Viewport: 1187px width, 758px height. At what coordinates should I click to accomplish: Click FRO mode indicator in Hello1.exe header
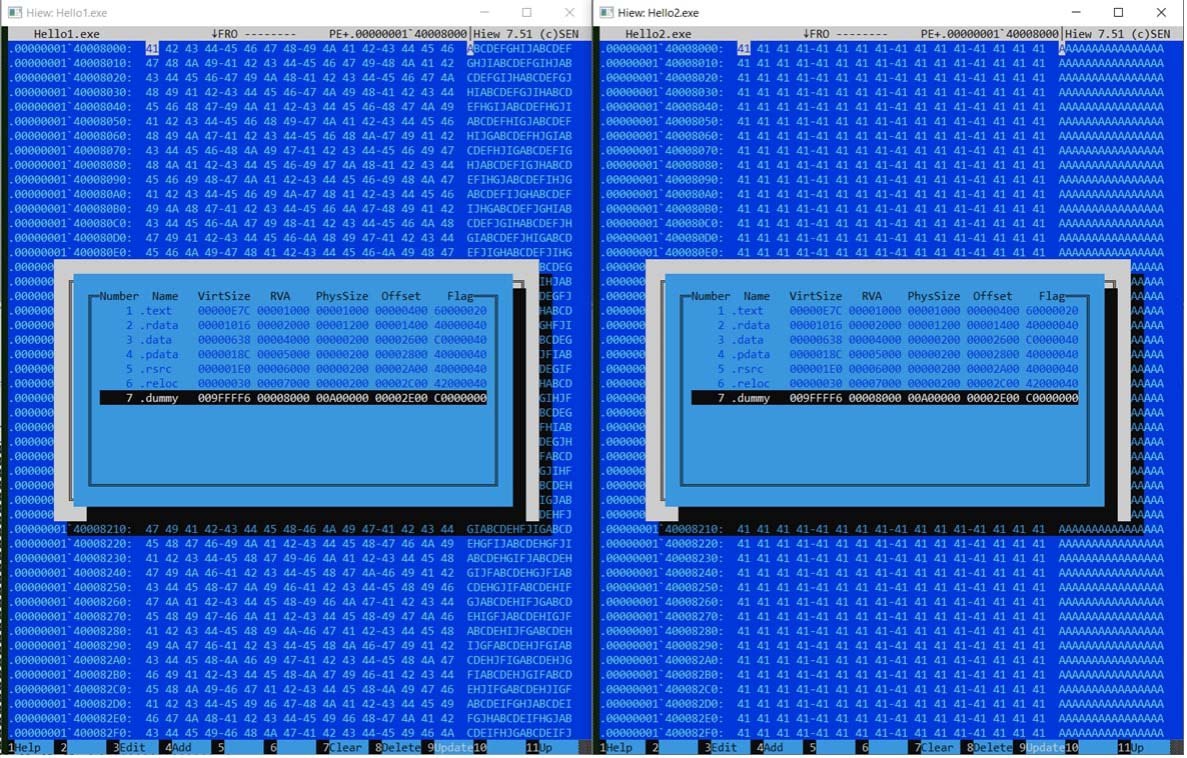pyautogui.click(x=224, y=34)
